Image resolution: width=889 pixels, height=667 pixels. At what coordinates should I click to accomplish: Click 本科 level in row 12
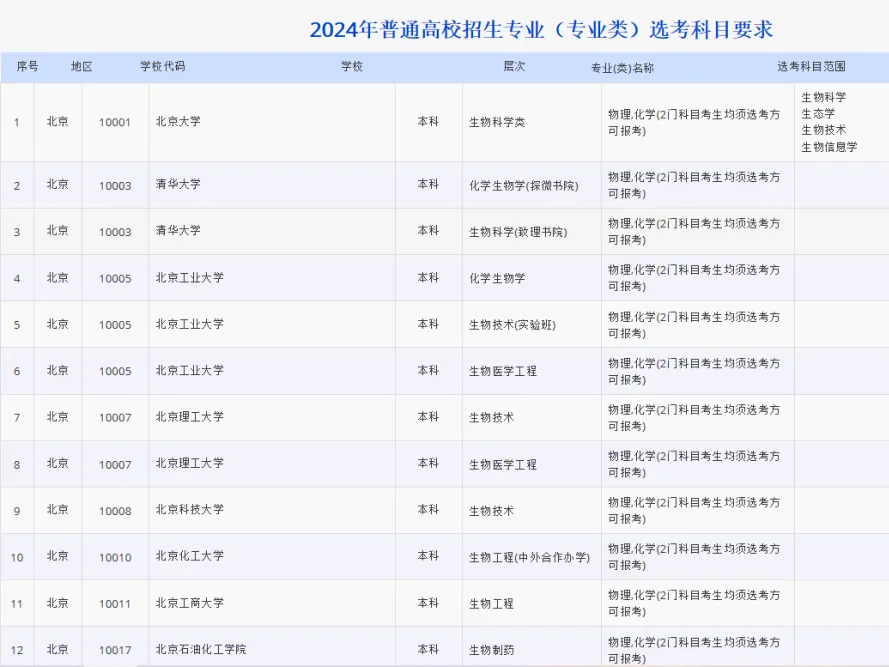coord(428,649)
